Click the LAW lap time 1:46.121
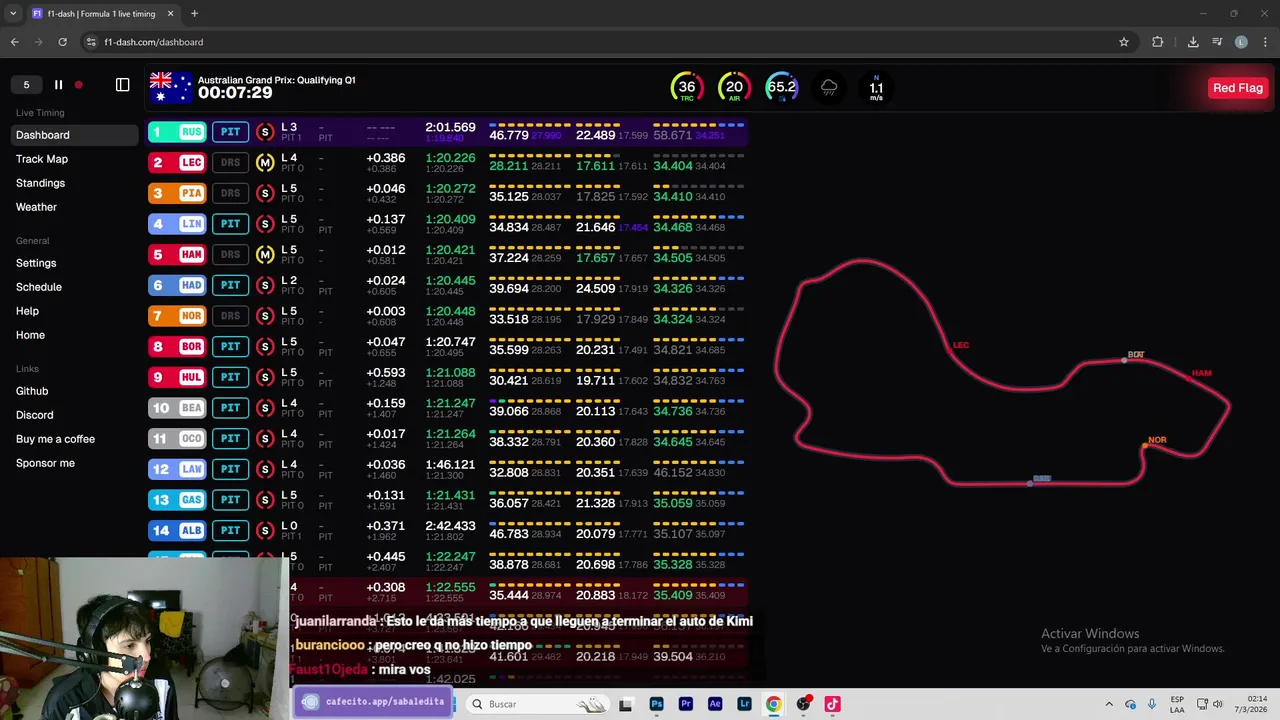This screenshot has height=720, width=1280. pos(450,465)
